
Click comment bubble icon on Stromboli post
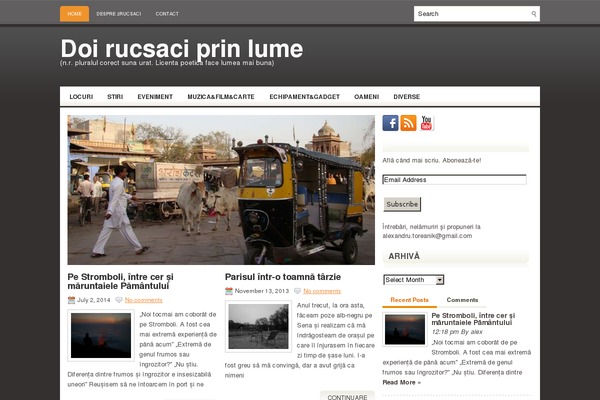(119, 300)
